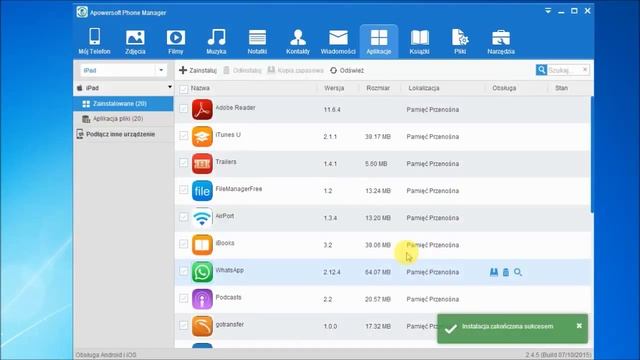
Task: Select Zainstalowane (20) in the sidebar
Action: pyautogui.click(x=123, y=104)
